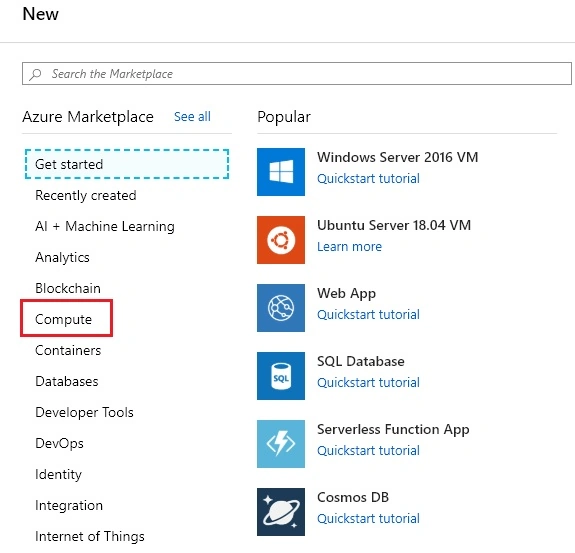
Task: Open the Integration category
Action: 69,505
